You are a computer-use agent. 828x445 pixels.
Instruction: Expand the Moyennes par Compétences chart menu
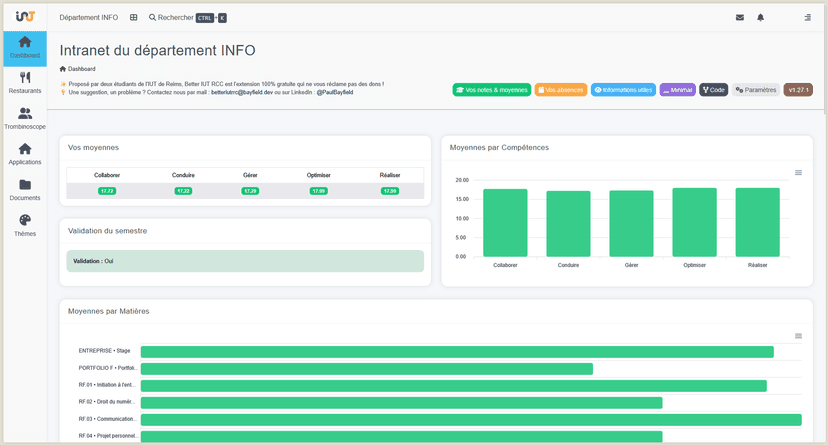[798, 173]
